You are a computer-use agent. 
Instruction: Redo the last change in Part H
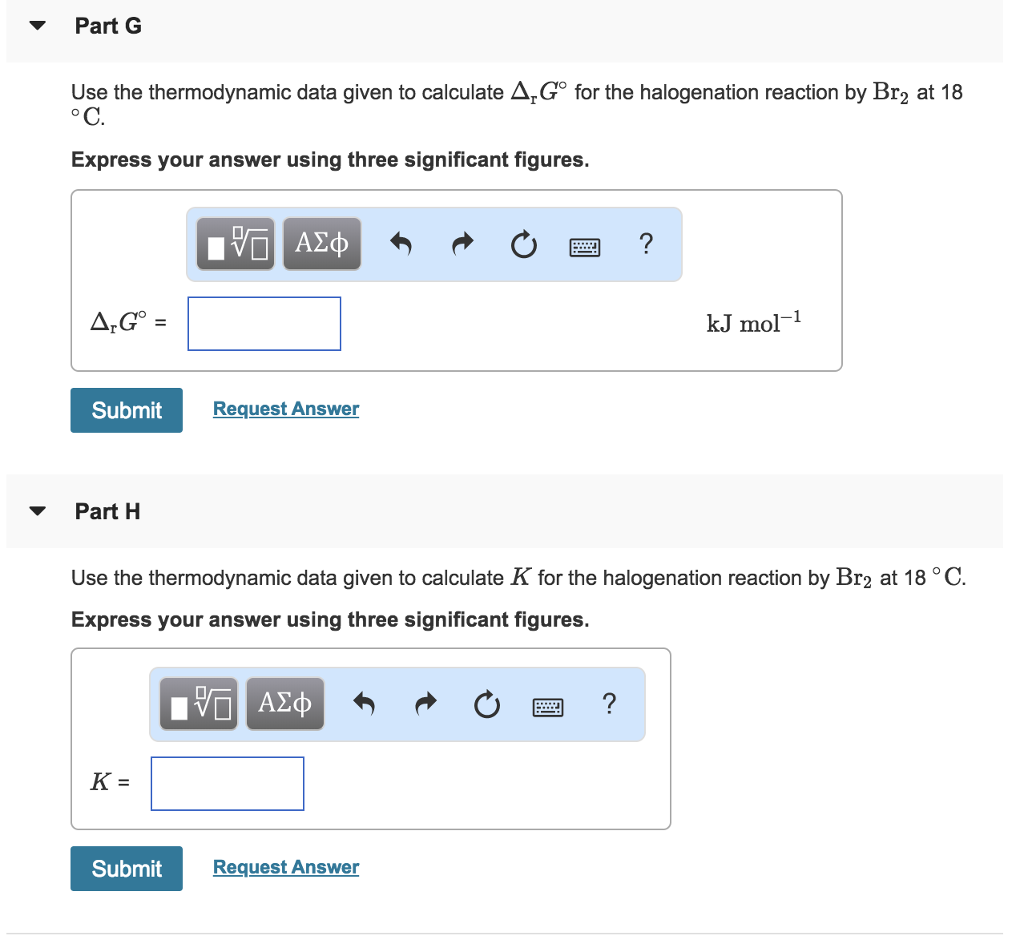coord(425,703)
